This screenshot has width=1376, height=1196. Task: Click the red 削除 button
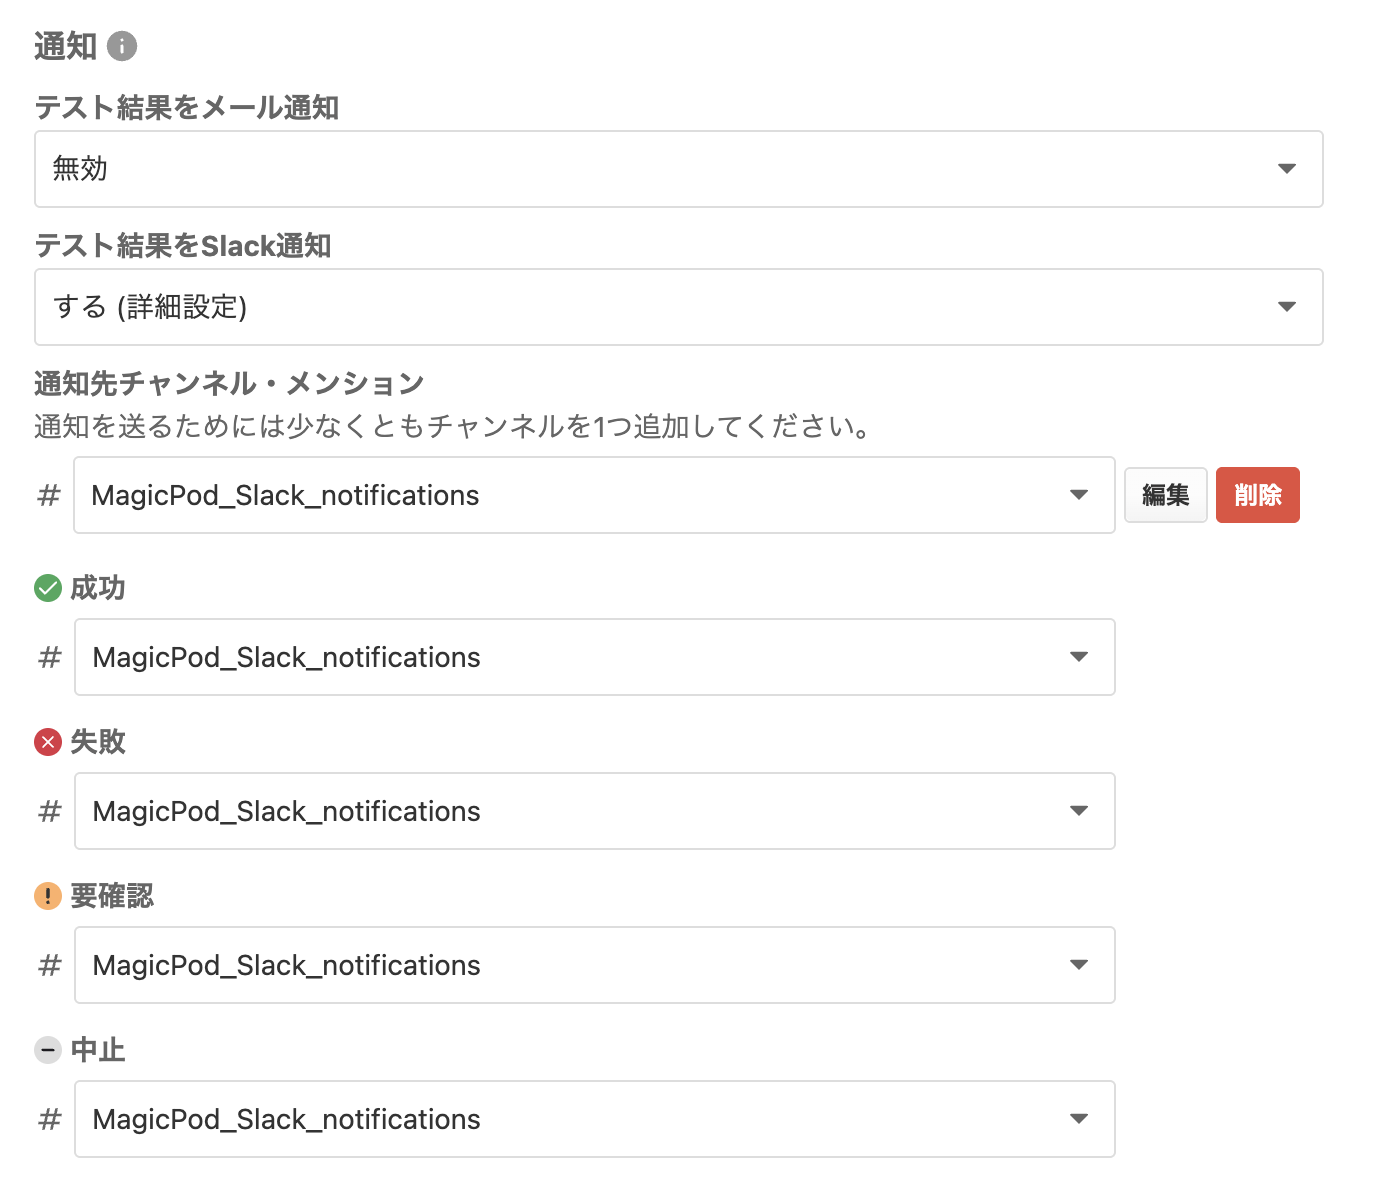(x=1258, y=495)
